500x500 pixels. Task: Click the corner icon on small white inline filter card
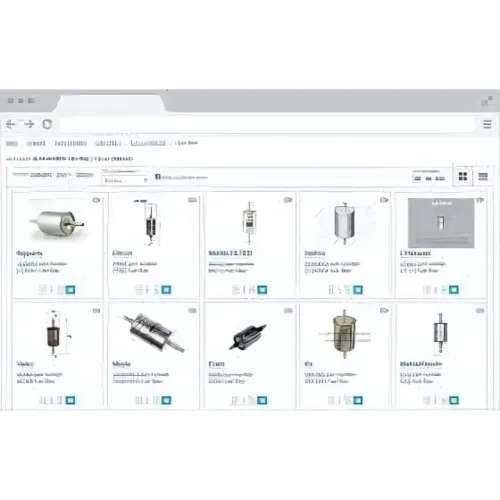tap(288, 200)
